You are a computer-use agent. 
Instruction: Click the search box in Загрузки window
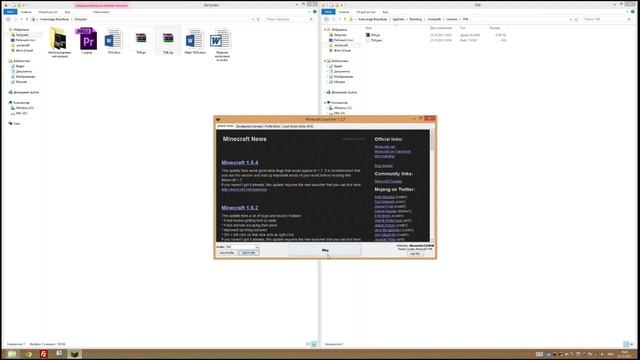point(289,19)
